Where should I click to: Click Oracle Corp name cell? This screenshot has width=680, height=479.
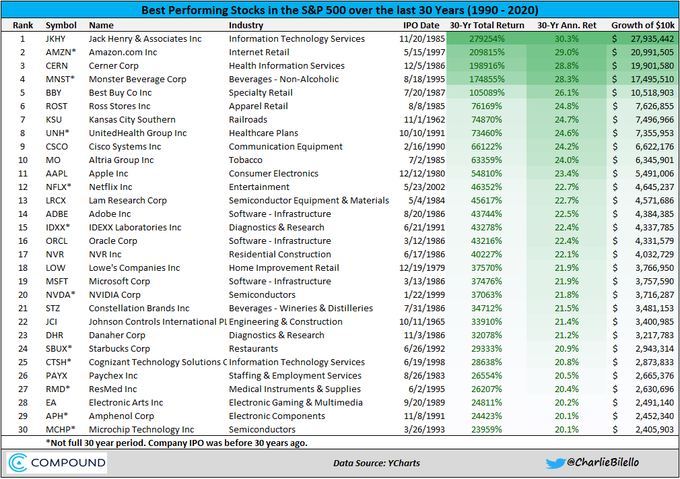pos(113,240)
